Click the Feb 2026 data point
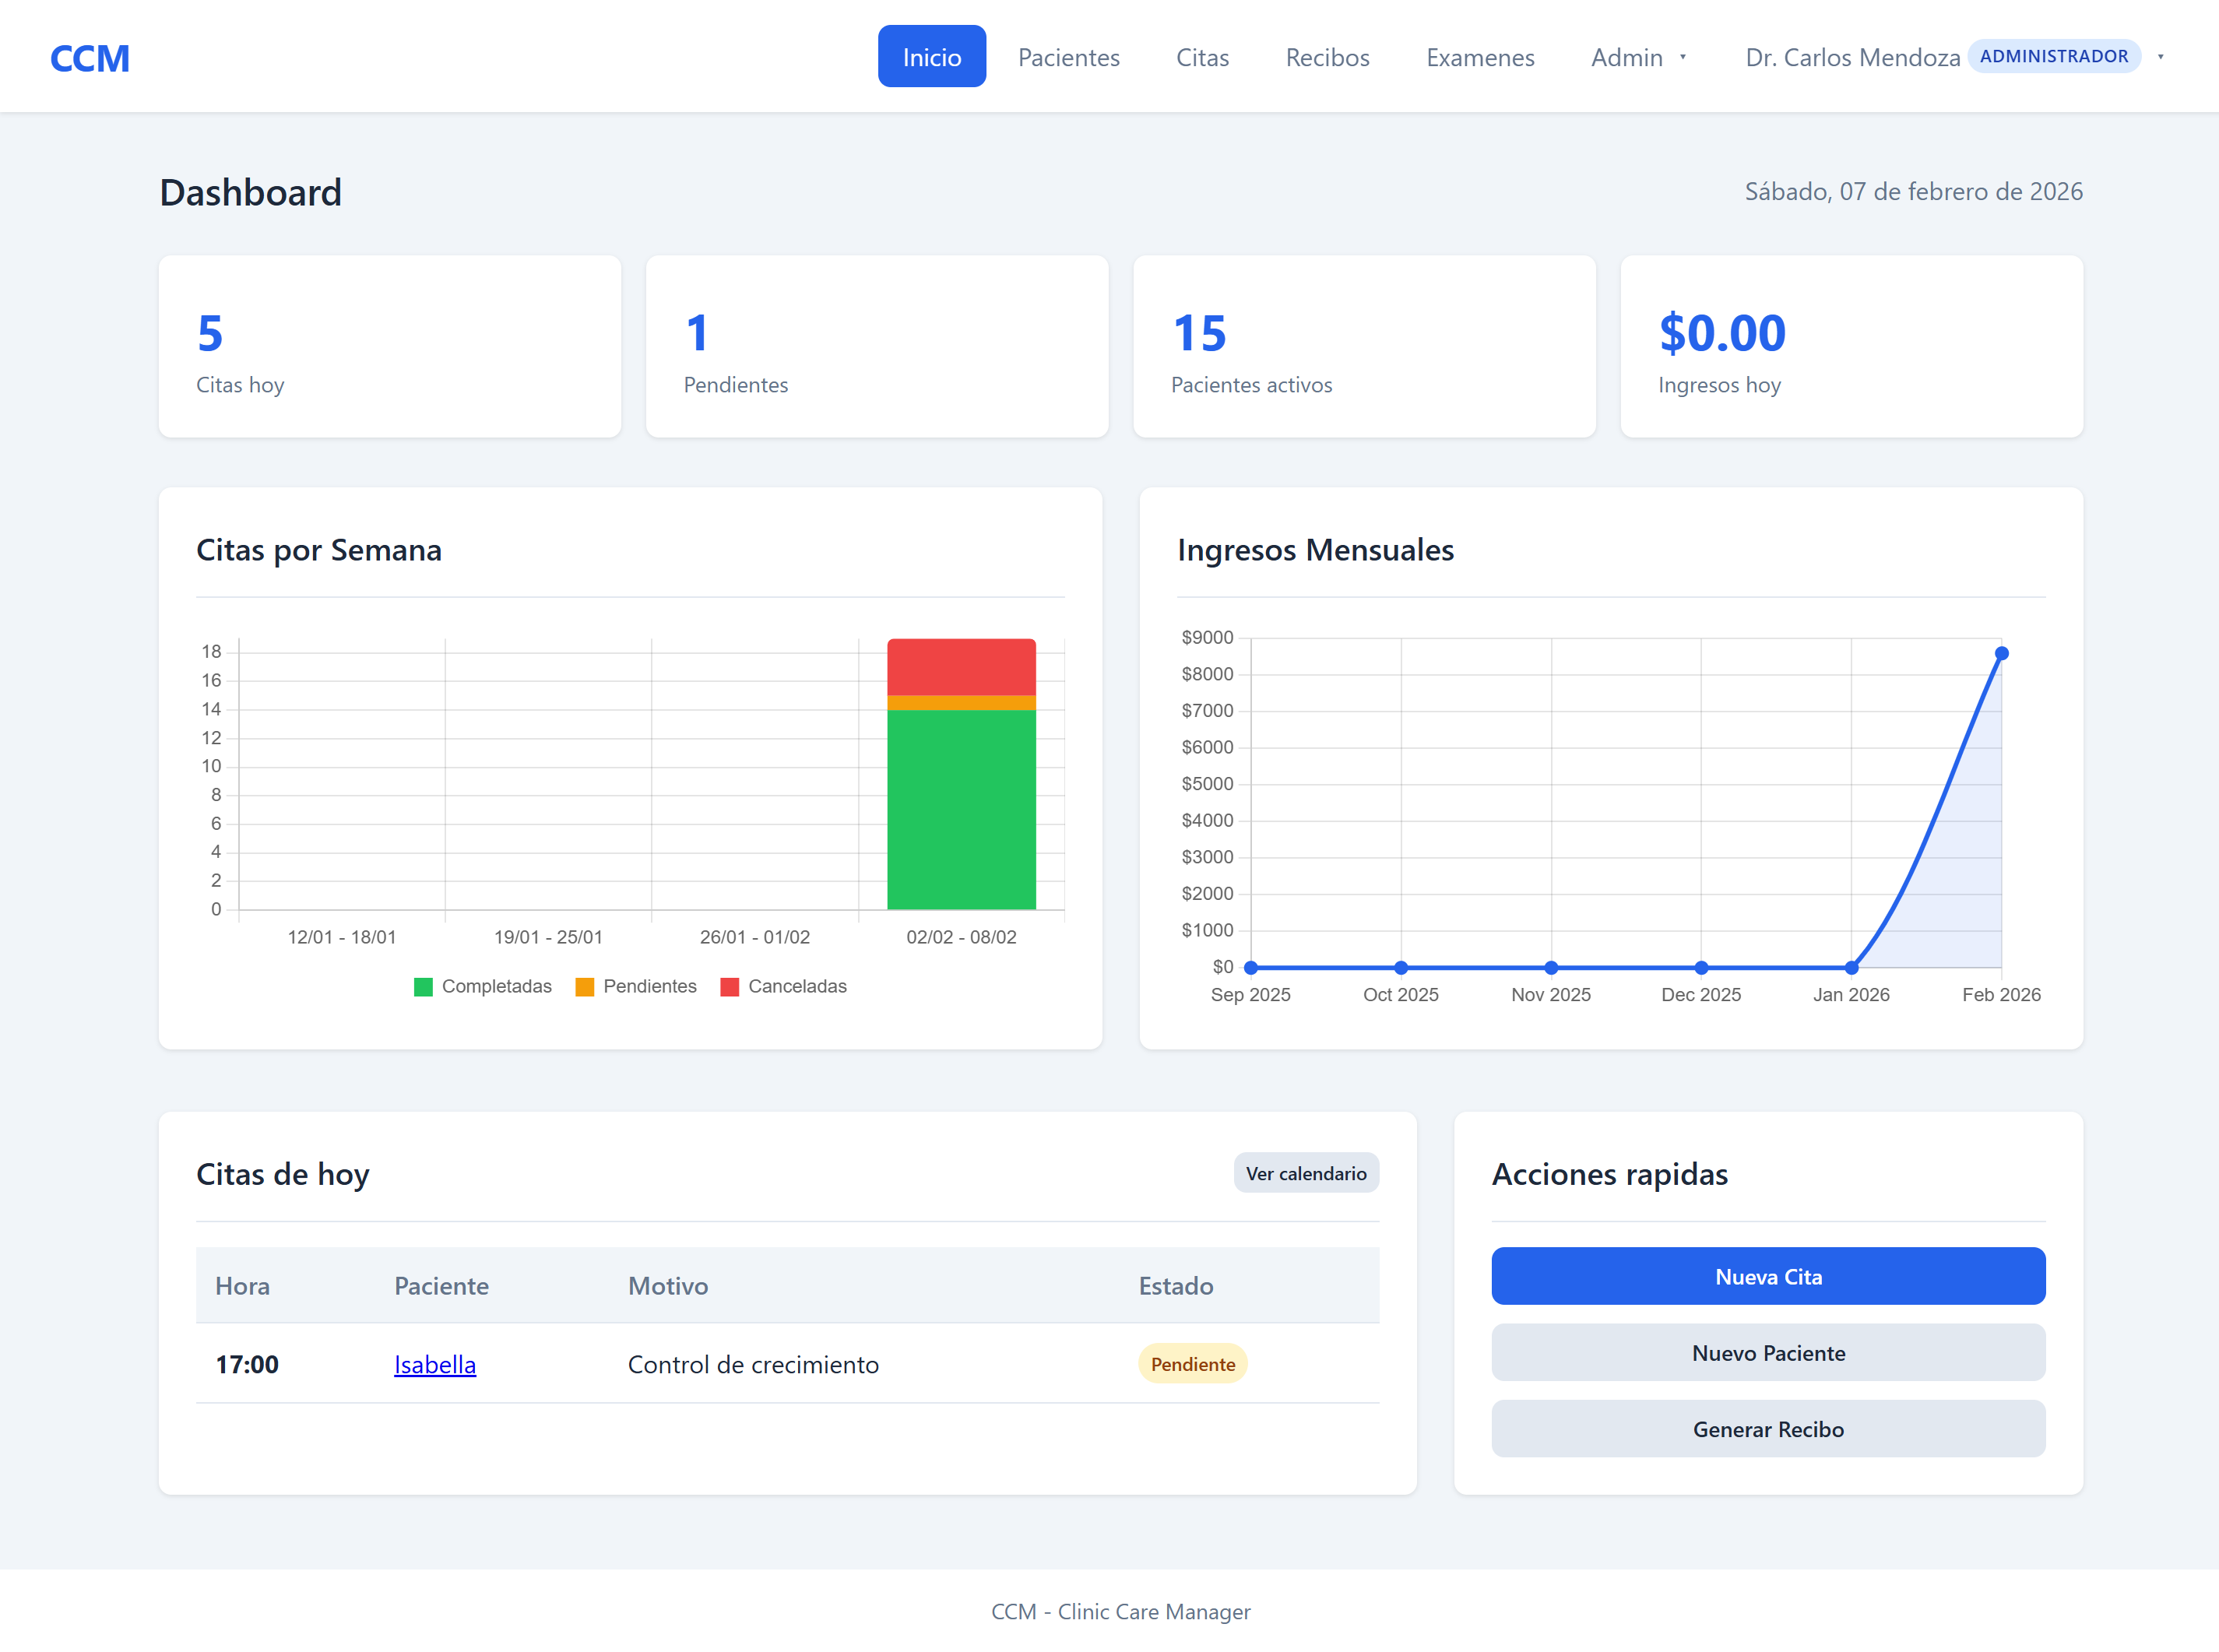Screen dimensions: 2219x1652 [2001, 652]
